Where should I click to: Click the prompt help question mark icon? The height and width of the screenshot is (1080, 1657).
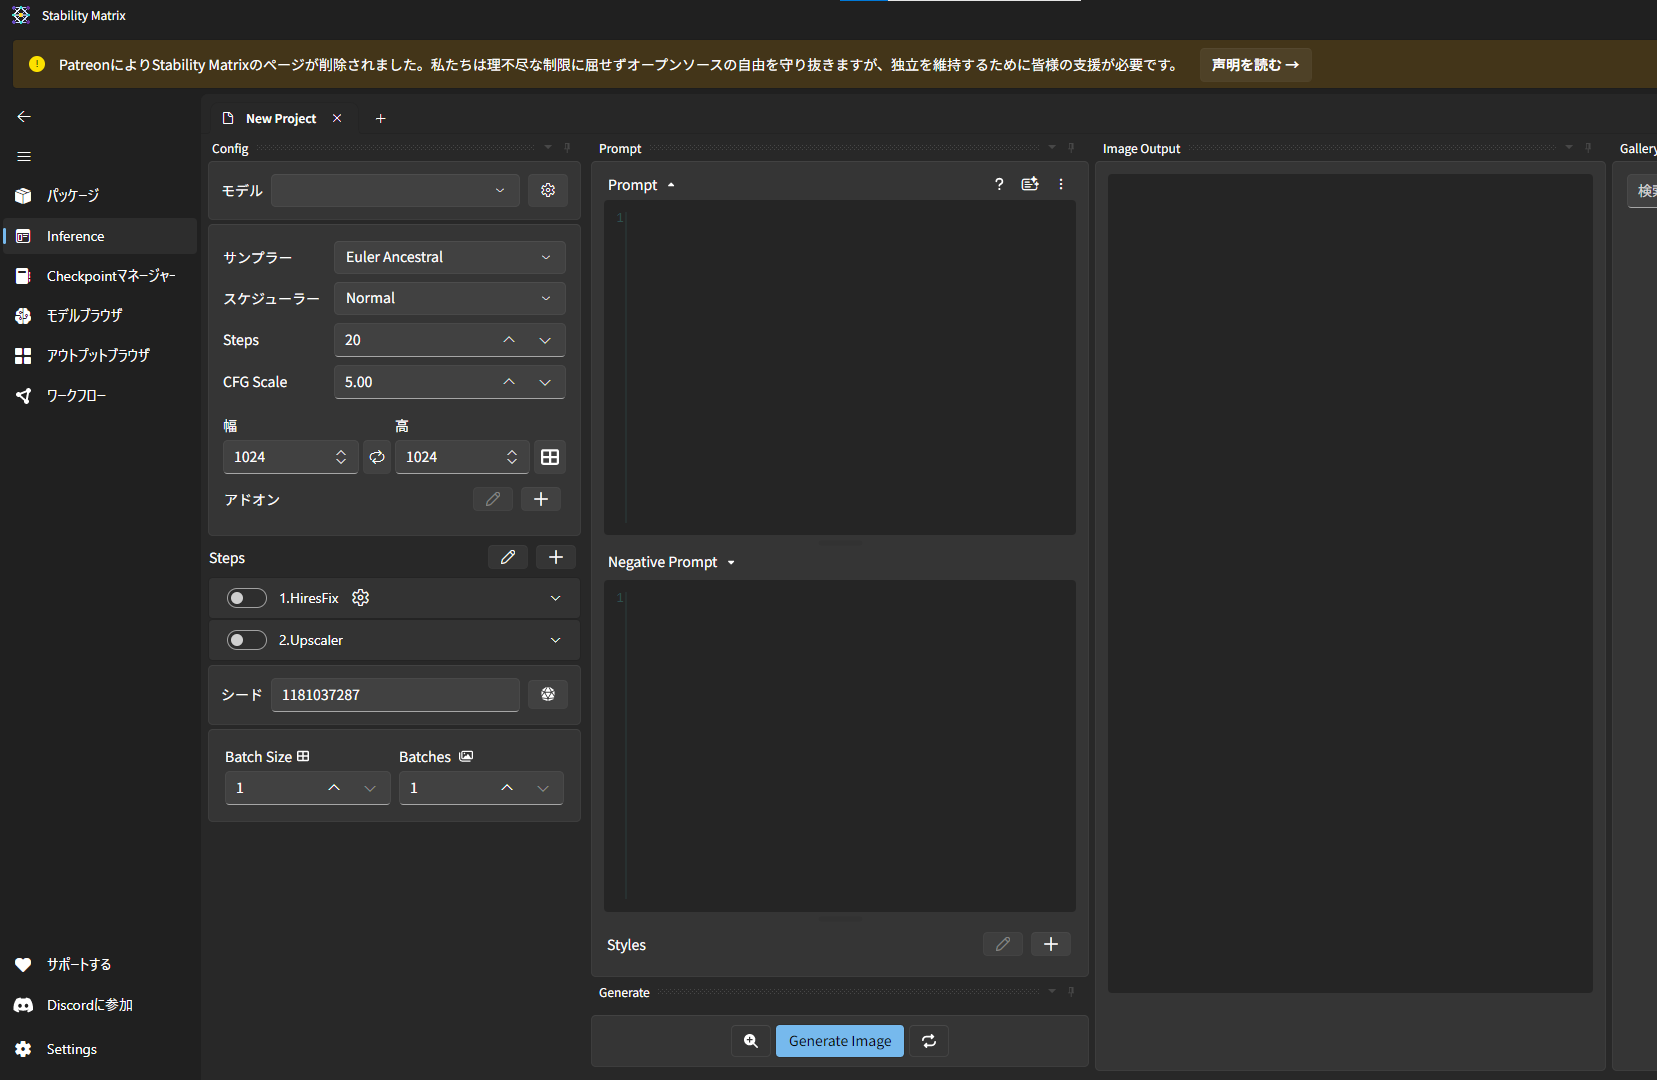999,184
